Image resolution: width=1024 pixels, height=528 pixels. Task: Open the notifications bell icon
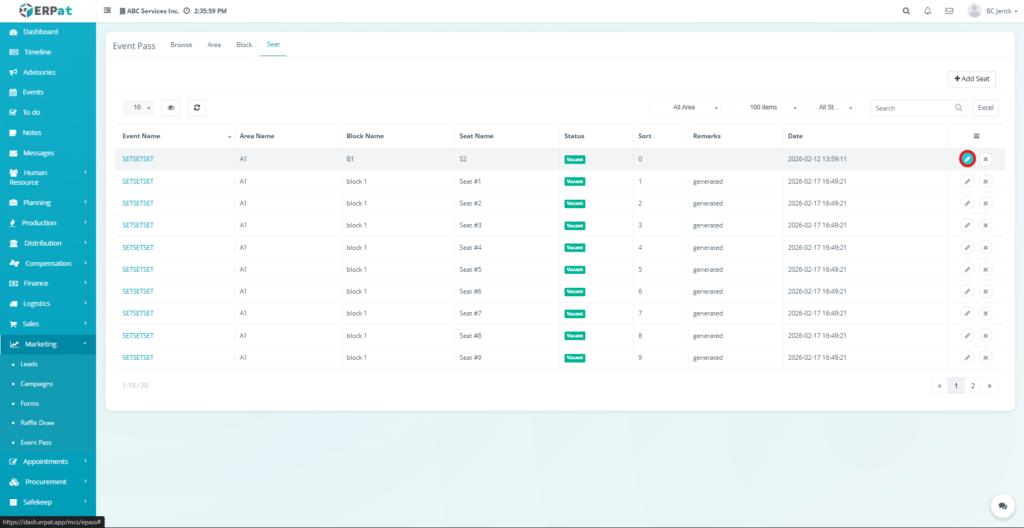click(928, 11)
